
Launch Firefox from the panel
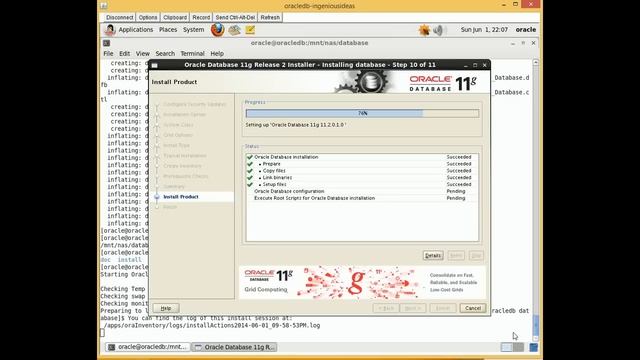coord(218,30)
